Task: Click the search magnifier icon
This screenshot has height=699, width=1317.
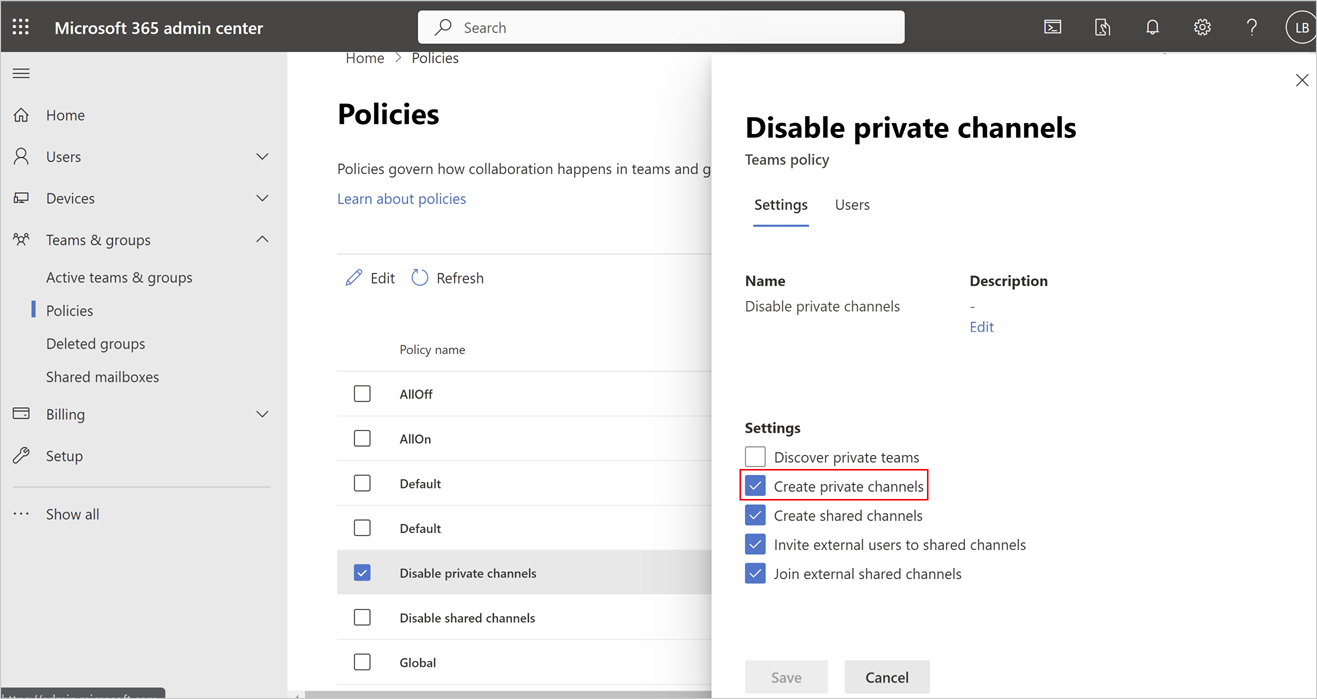Action: coord(443,27)
